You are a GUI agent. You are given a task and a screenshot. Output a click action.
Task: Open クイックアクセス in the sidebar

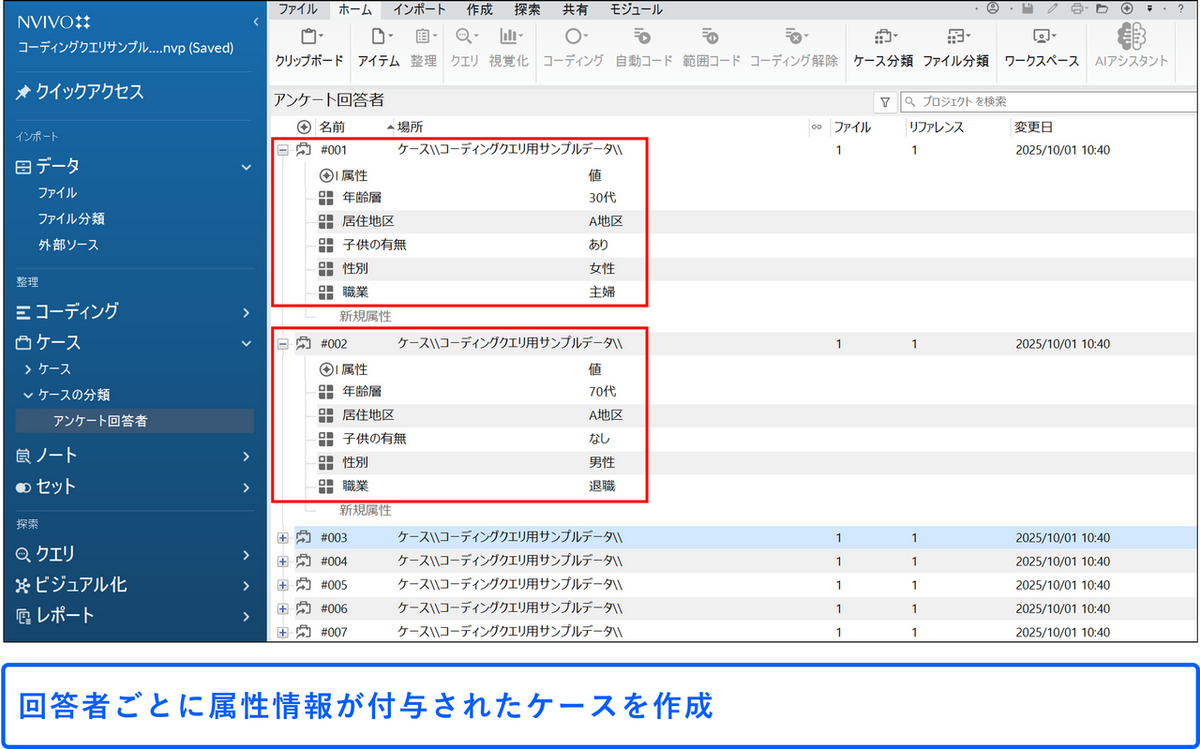[x=90, y=92]
